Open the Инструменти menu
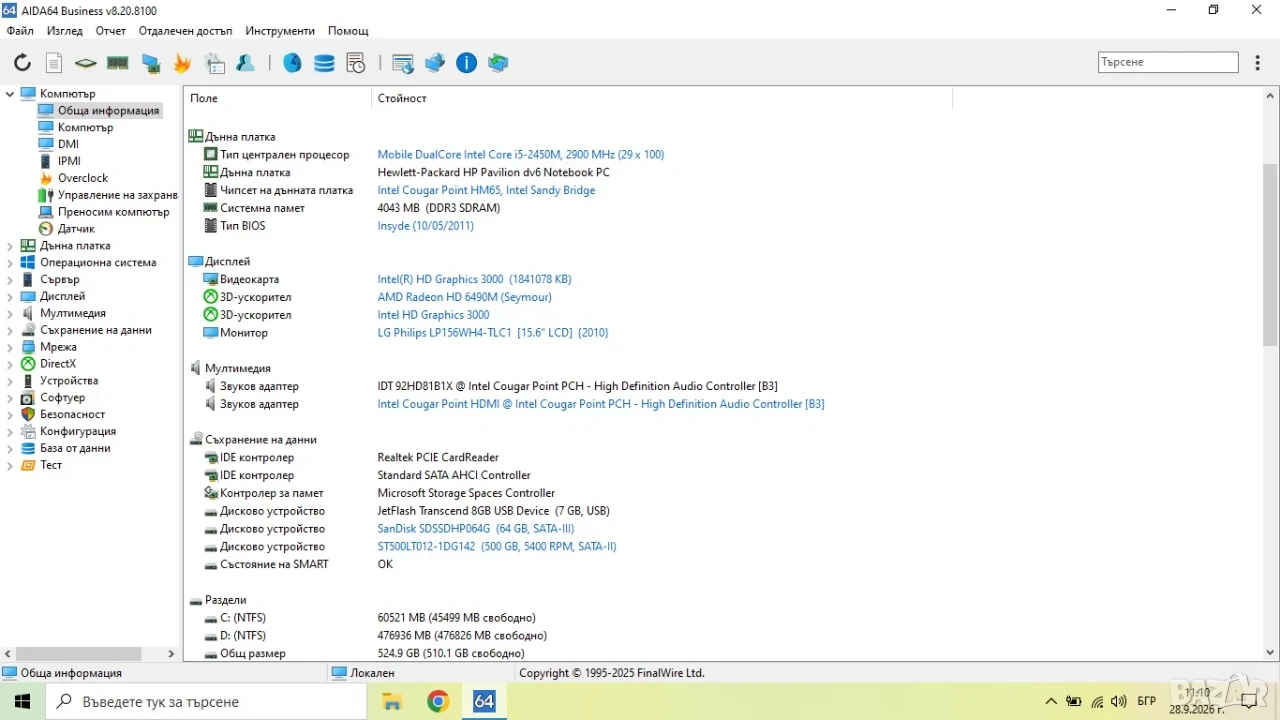The image size is (1280, 720). pos(280,31)
